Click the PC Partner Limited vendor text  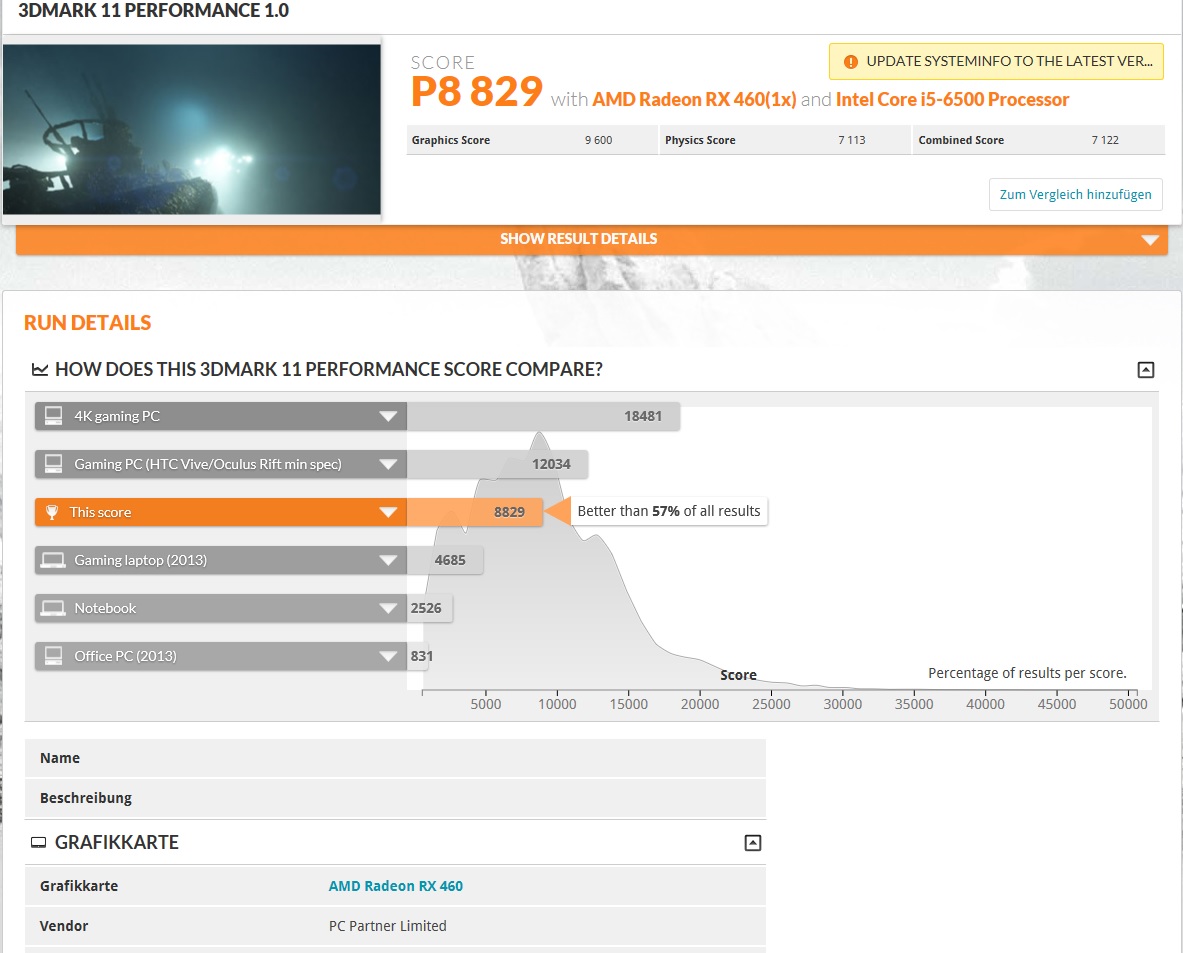[x=388, y=926]
